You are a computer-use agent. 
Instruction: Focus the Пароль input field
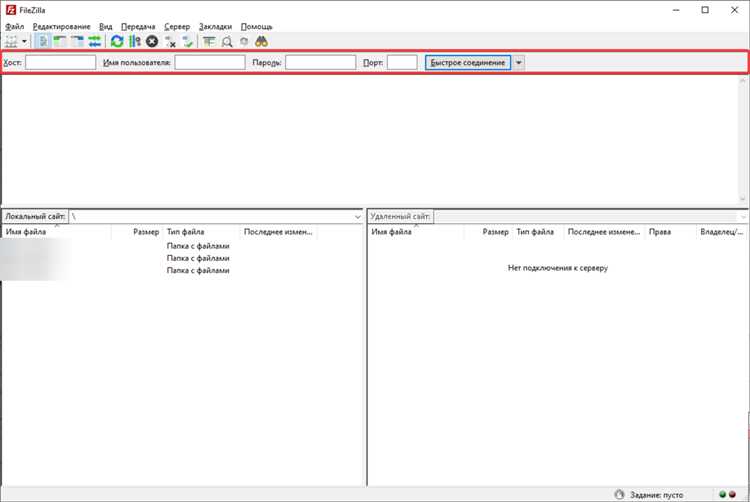pyautogui.click(x=320, y=62)
